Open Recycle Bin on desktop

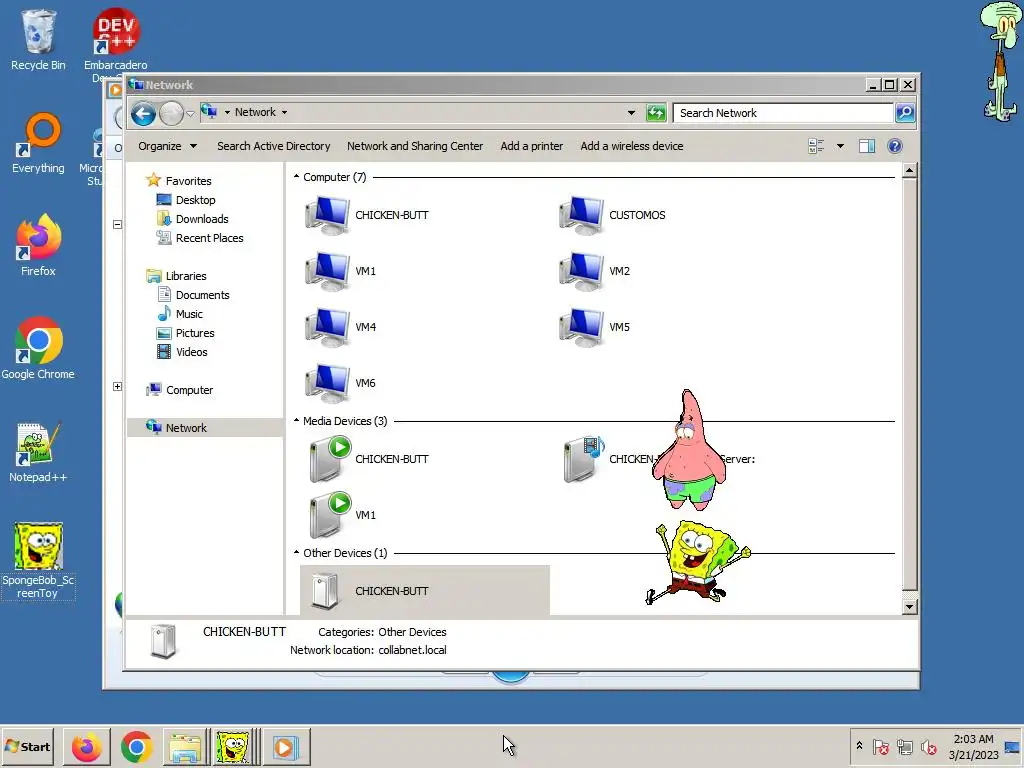[x=38, y=39]
